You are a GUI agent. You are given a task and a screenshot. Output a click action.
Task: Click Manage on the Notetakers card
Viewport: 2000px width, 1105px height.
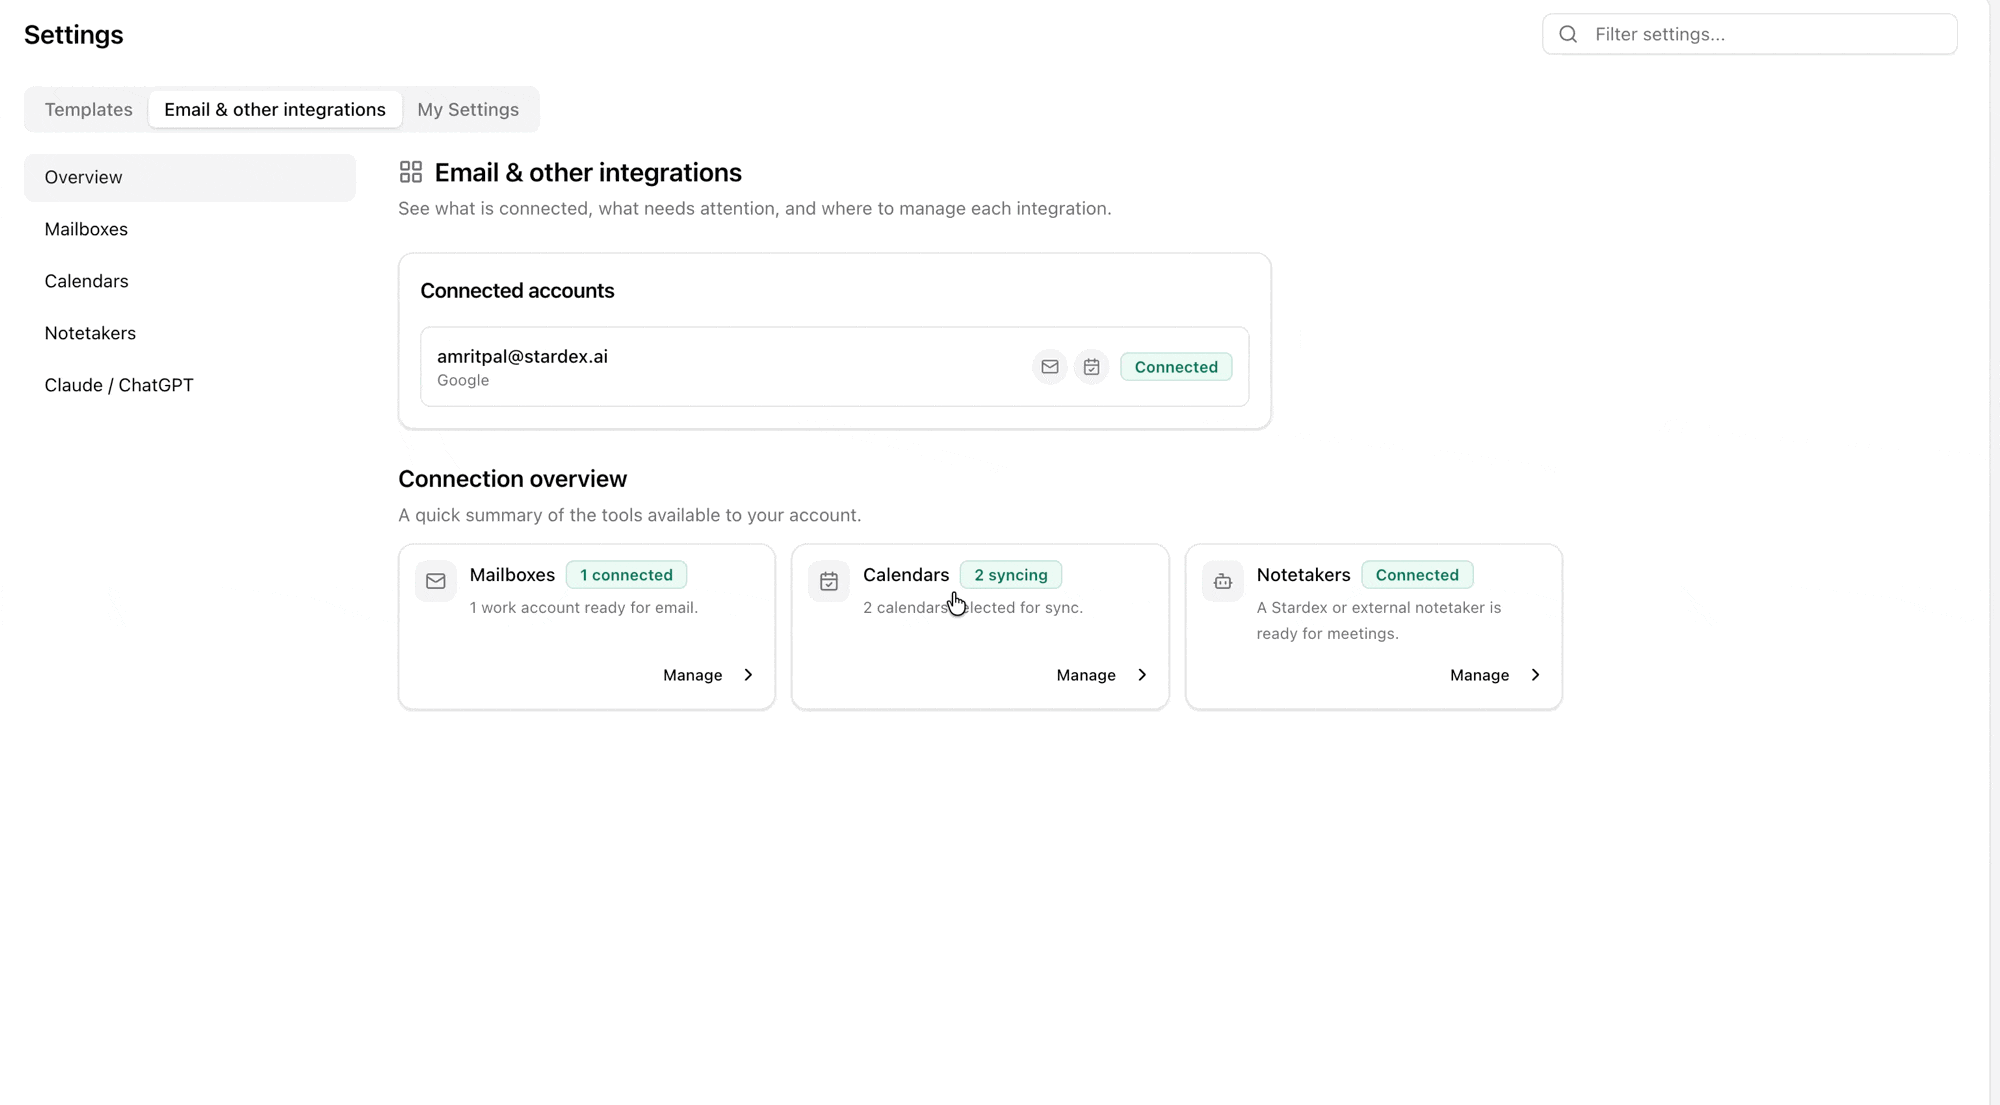click(1479, 675)
